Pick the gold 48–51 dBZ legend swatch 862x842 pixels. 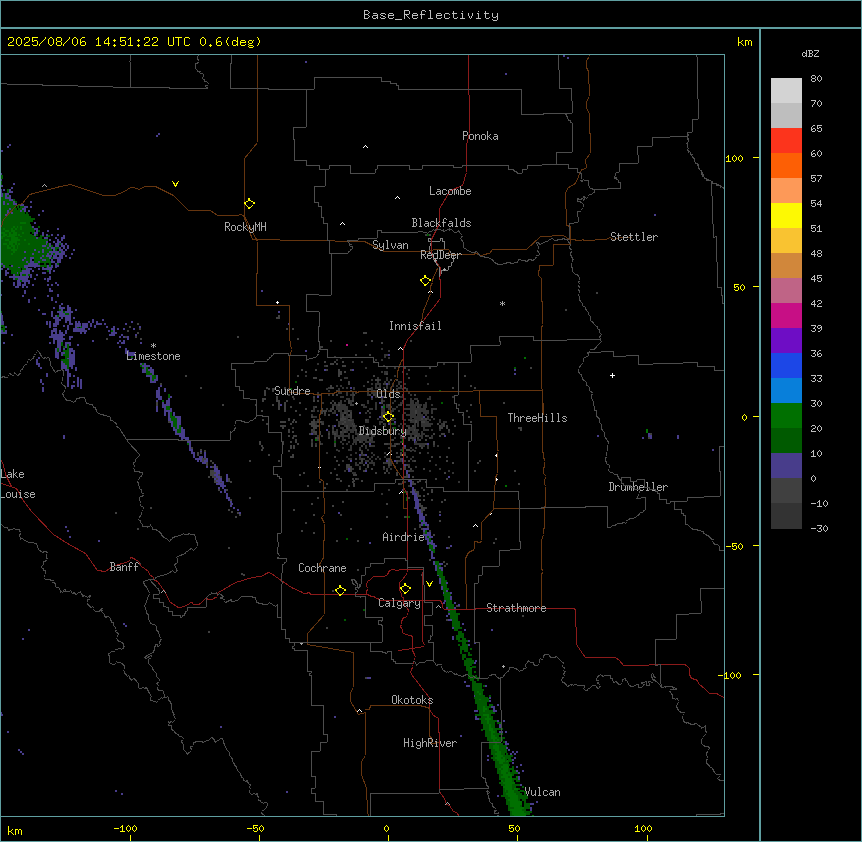click(786, 240)
